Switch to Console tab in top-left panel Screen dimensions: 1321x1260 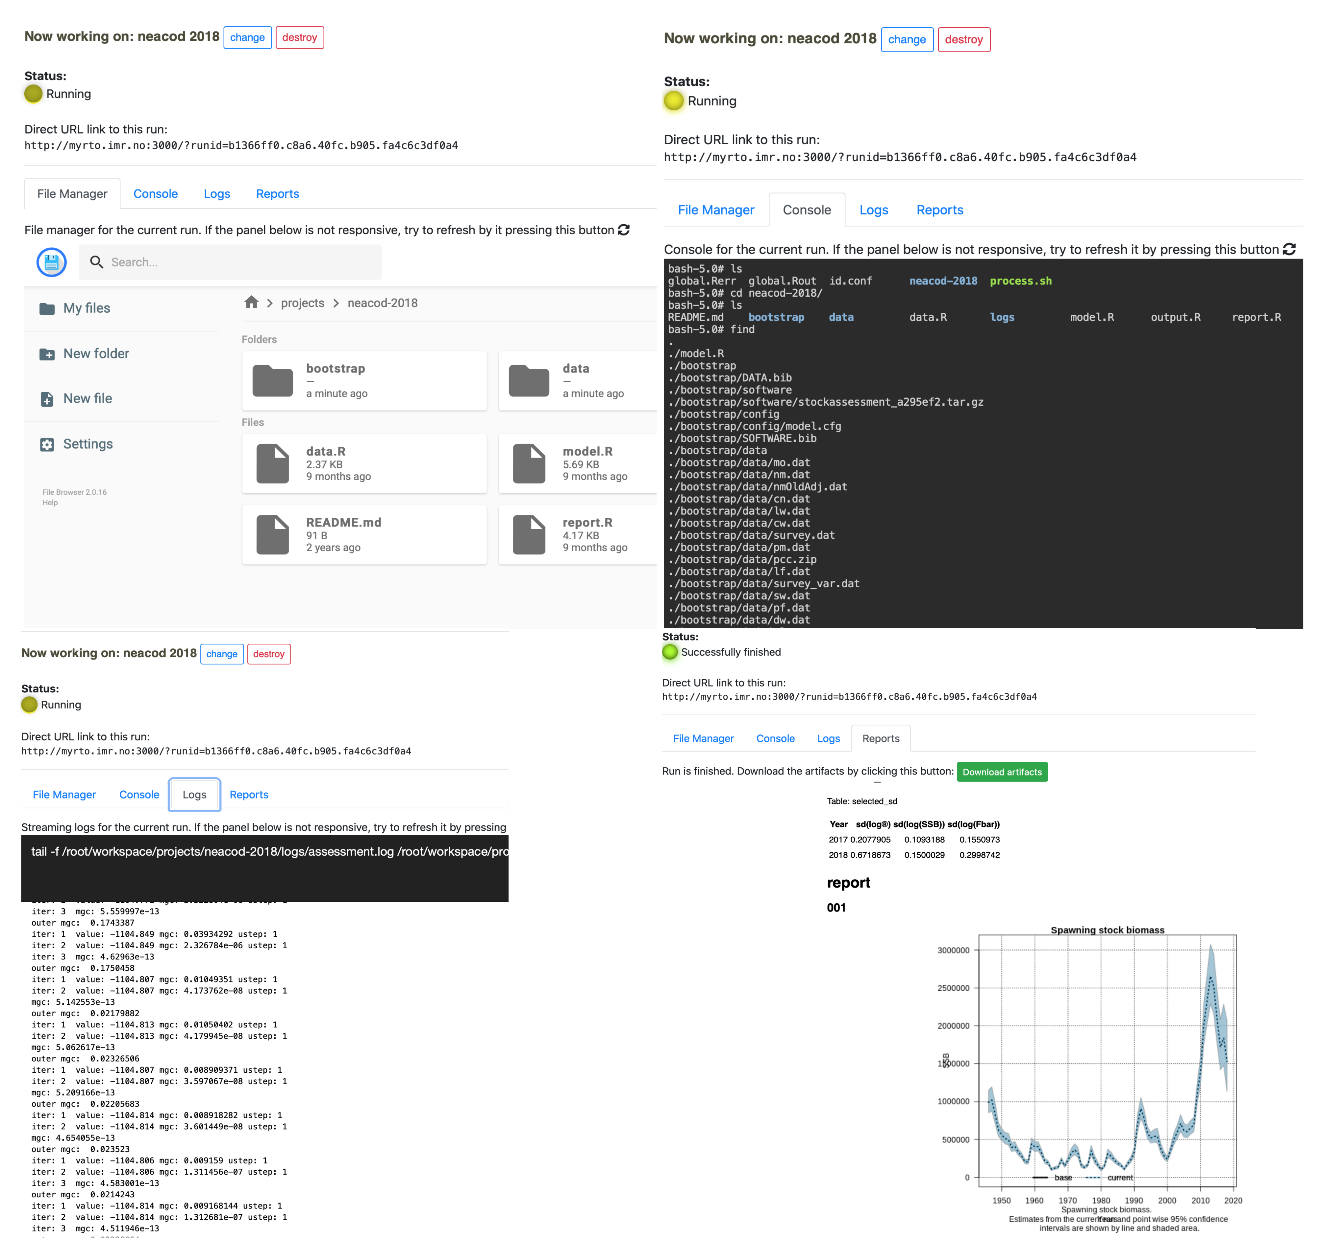(155, 194)
